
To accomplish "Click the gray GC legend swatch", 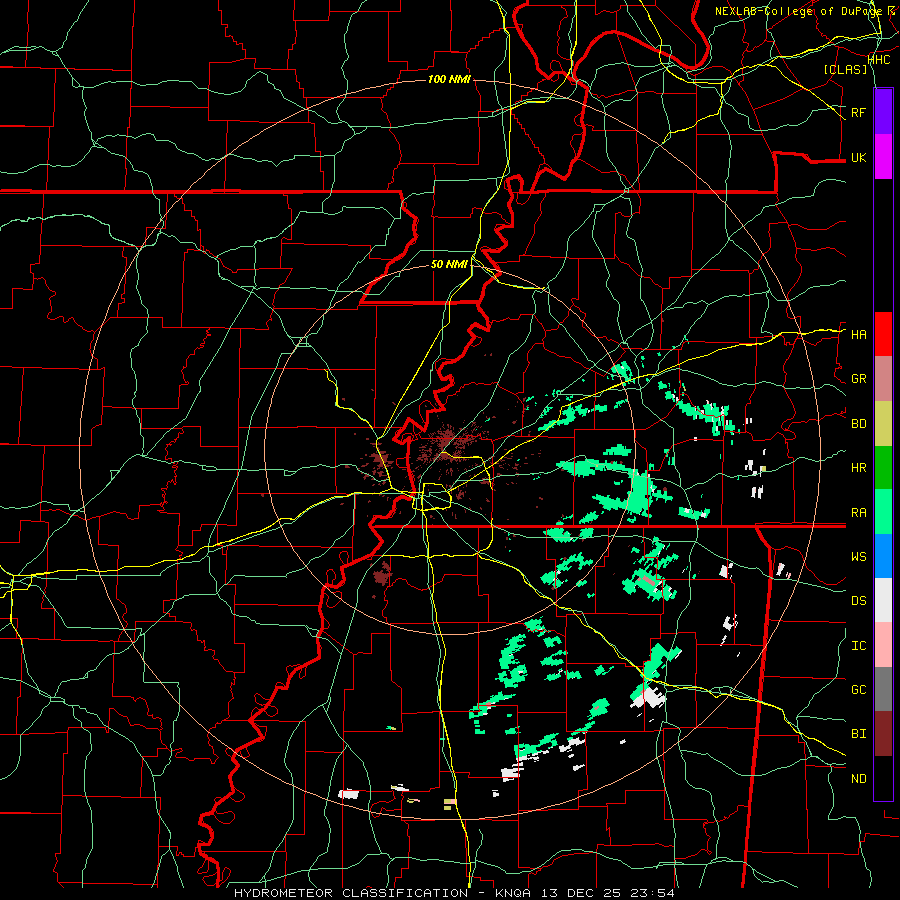I will tap(883, 689).
